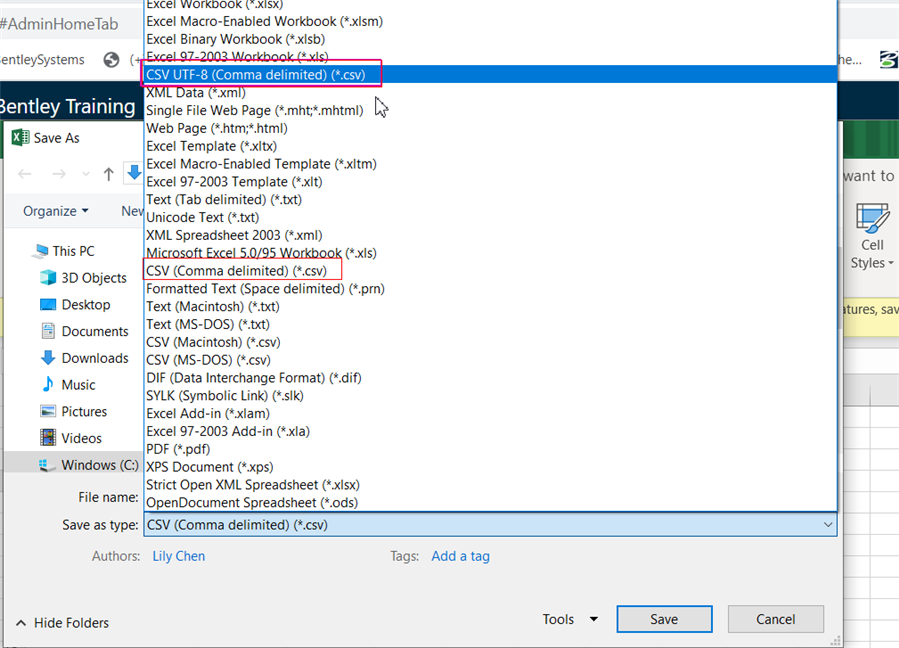The image size is (899, 648).
Task: Pick Excel Binary Workbook (*.xlsb) format
Action: click(x=490, y=39)
